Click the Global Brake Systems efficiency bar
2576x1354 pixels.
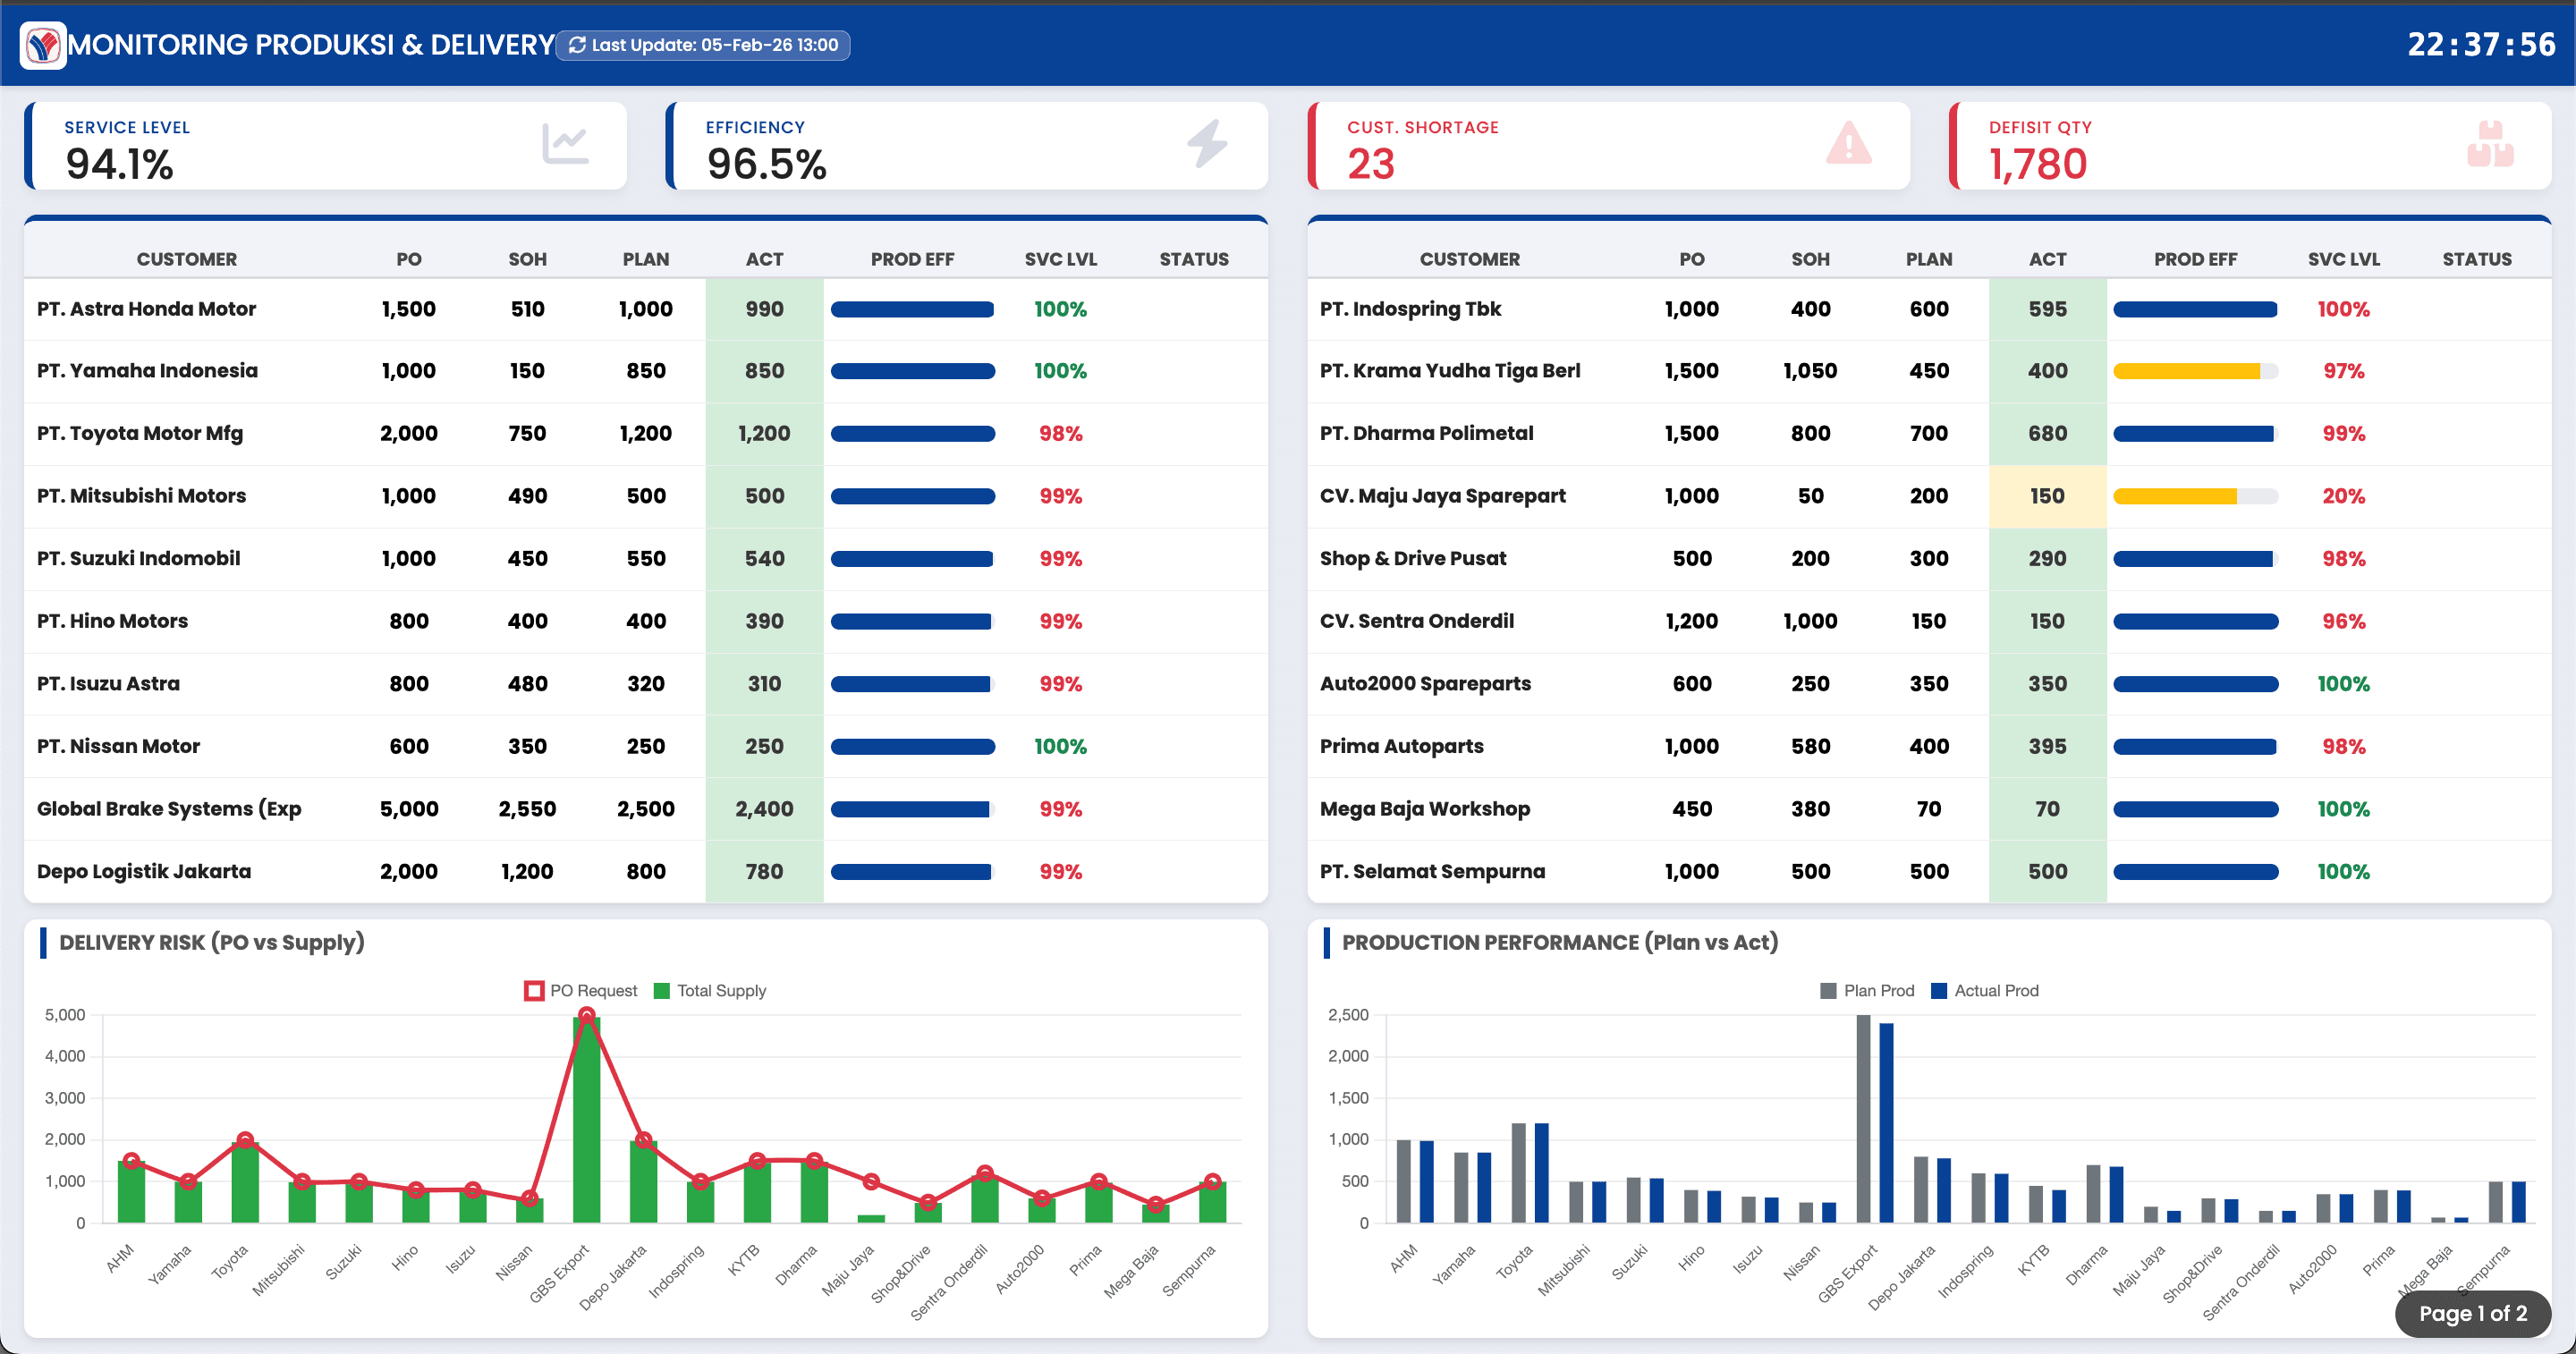coord(910,809)
